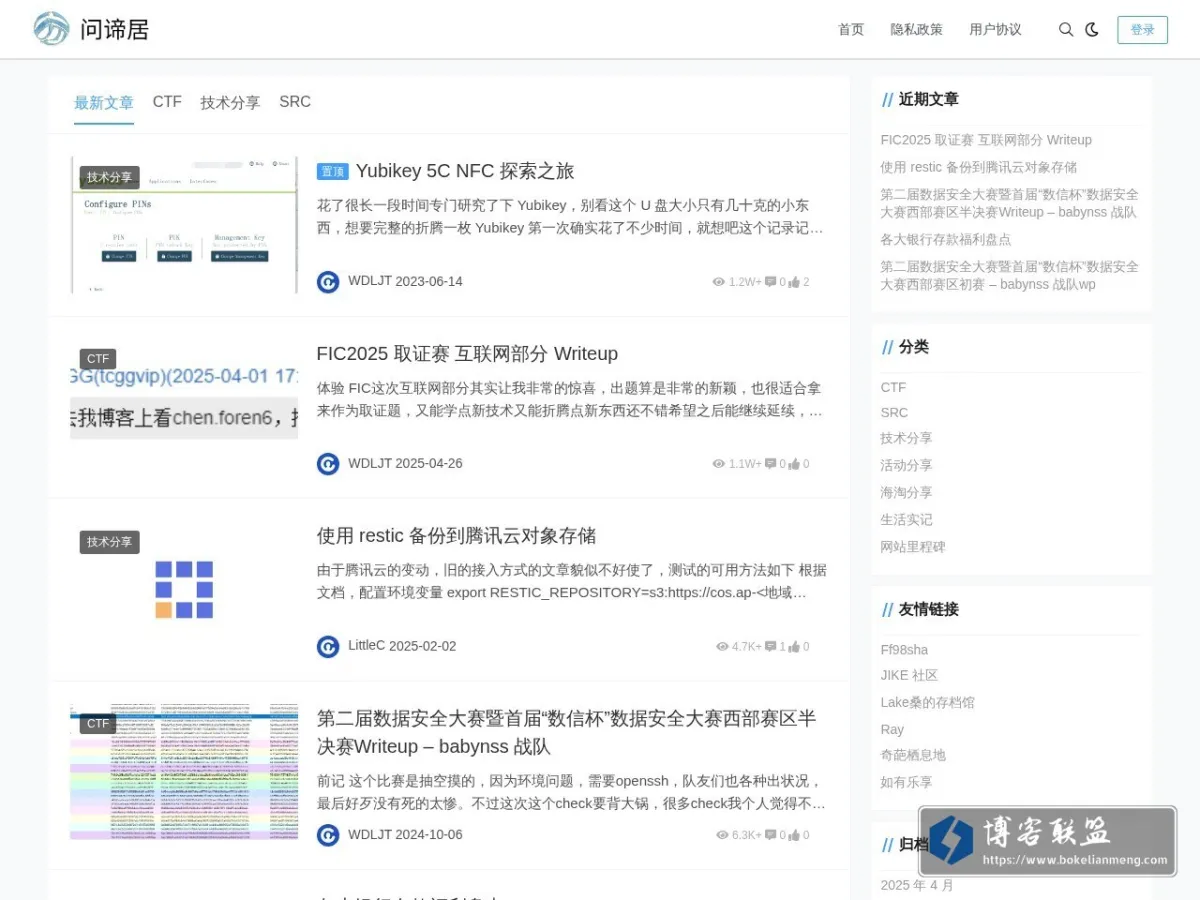This screenshot has height=900, width=1200.
Task: Open sidebar recent link 西部赛区半决赛Writeup – babynss 战队
Action: pyautogui.click(x=1009, y=203)
